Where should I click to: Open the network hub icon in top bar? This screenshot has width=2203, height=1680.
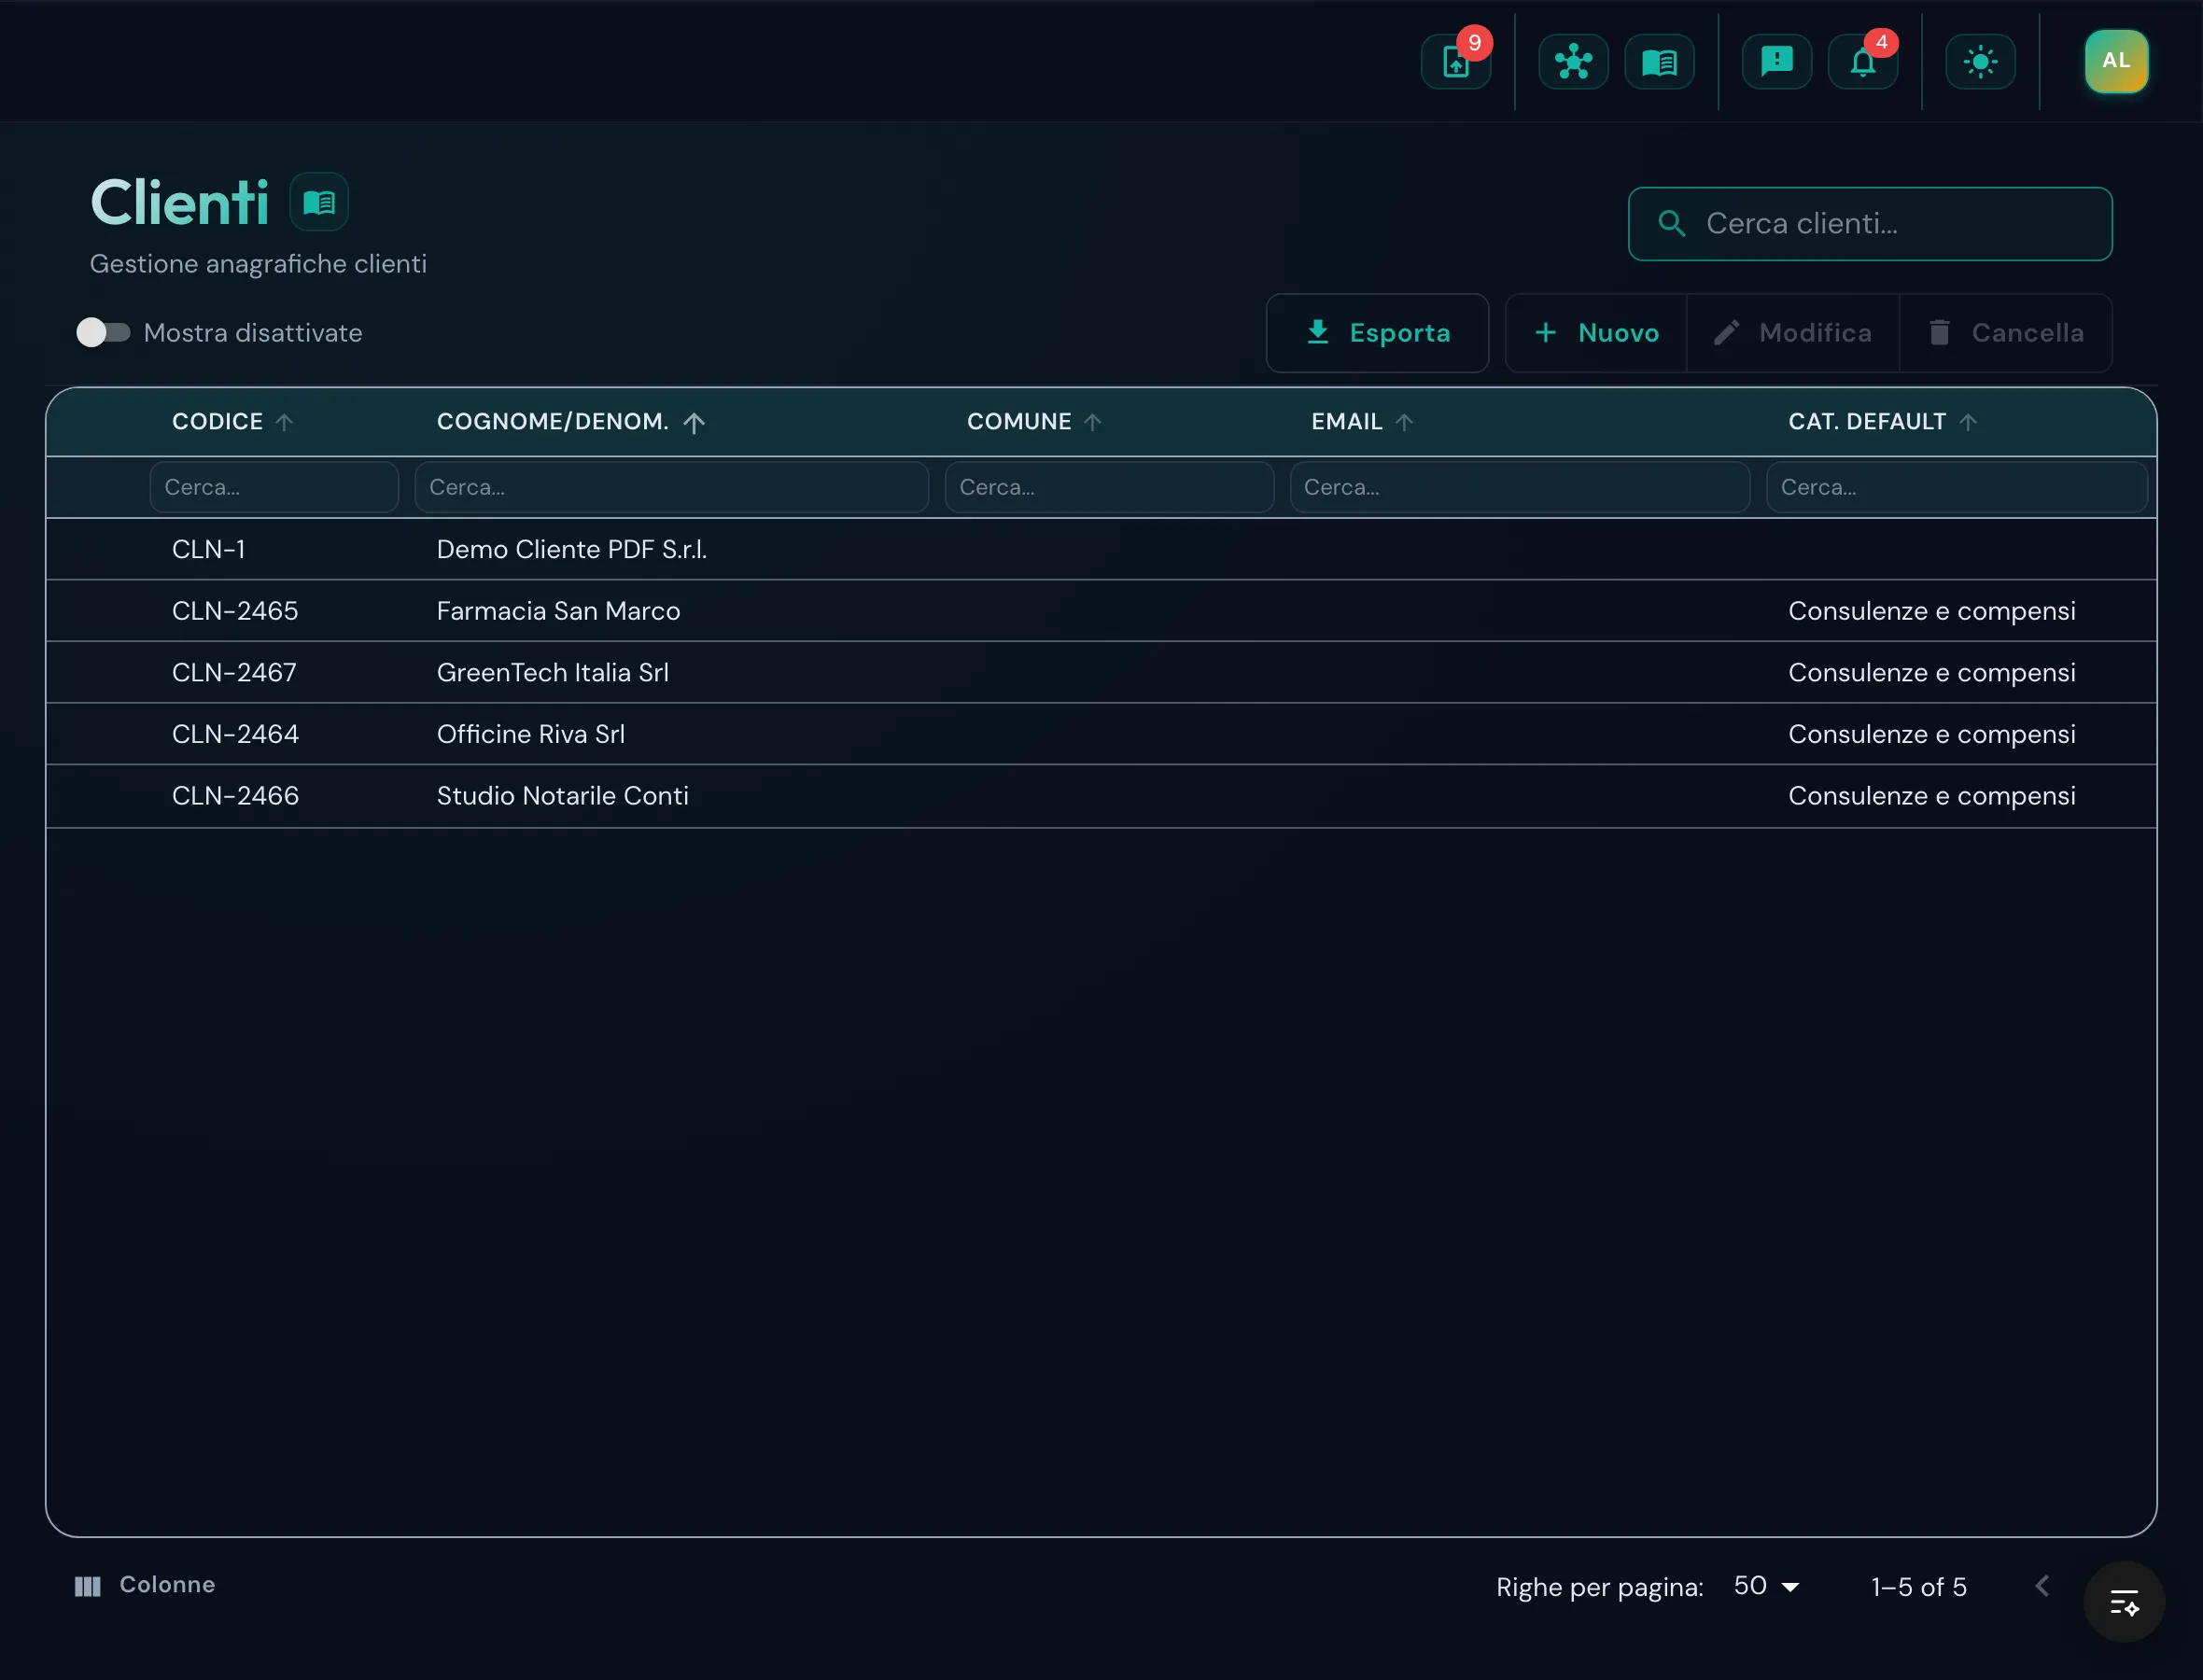pos(1573,62)
